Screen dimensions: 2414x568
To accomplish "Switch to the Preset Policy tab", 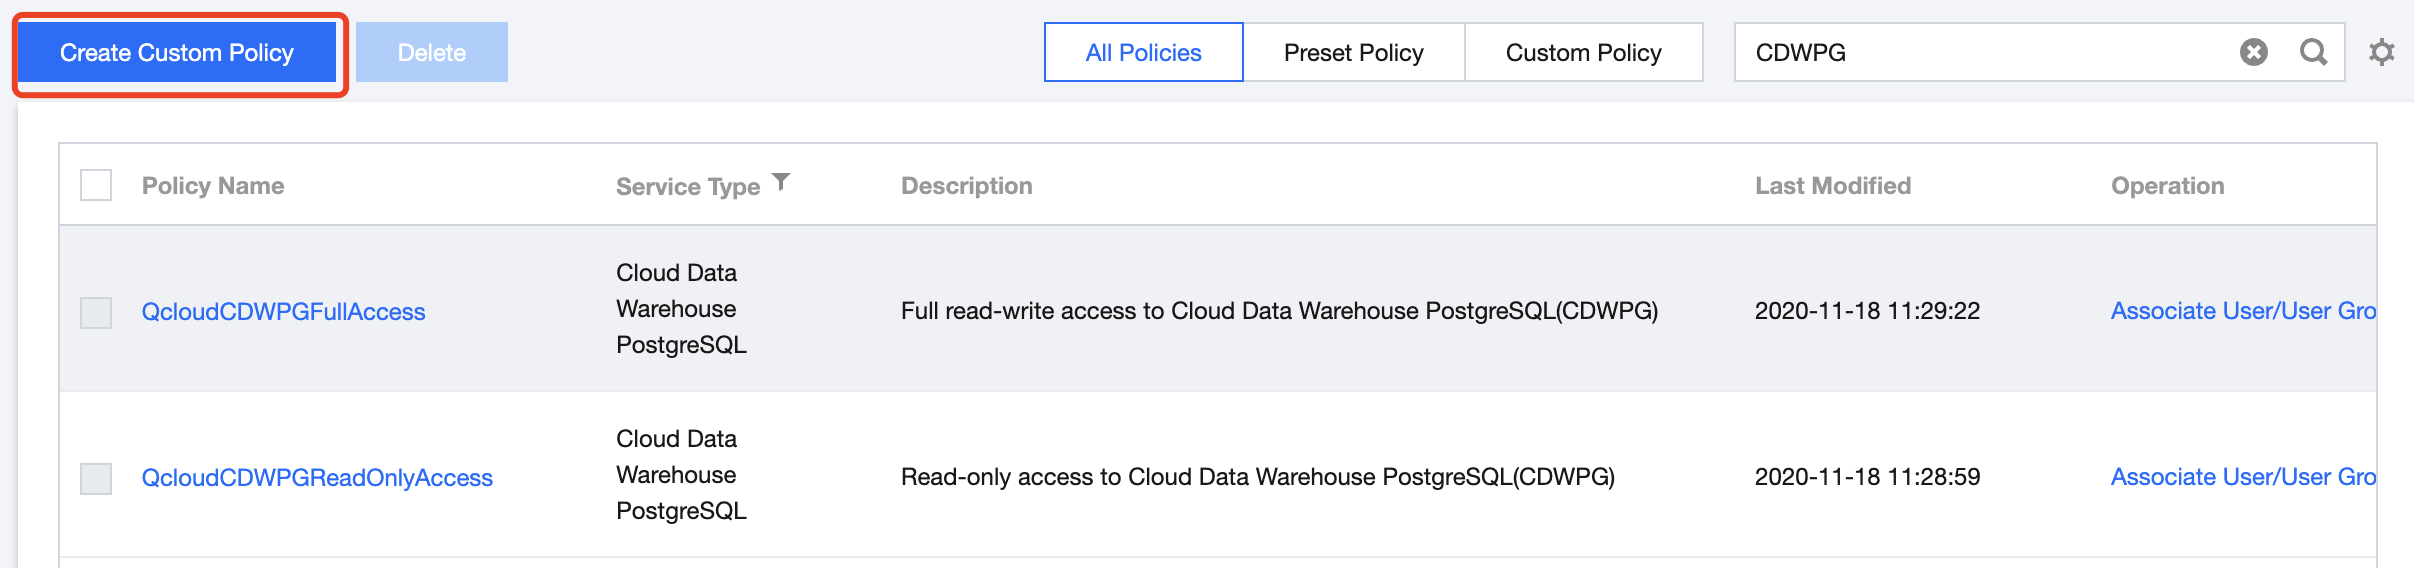I will [x=1353, y=52].
